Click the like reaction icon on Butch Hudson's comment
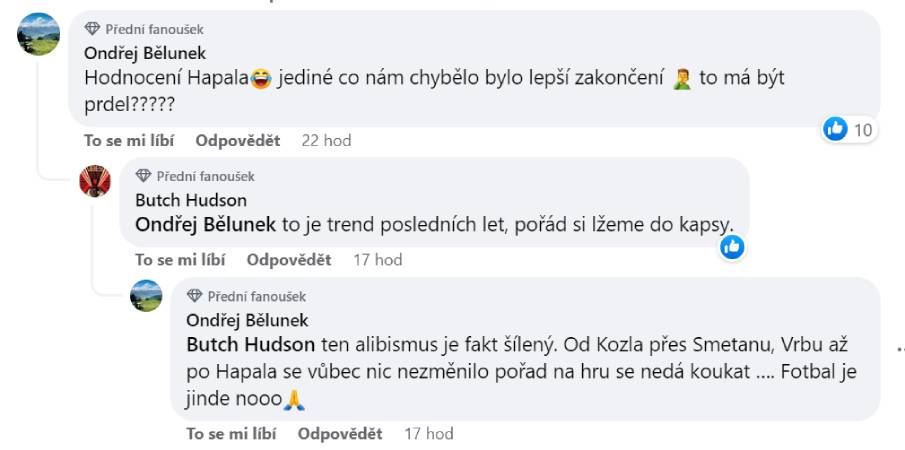Viewport: 905px width, 450px height. point(732,246)
